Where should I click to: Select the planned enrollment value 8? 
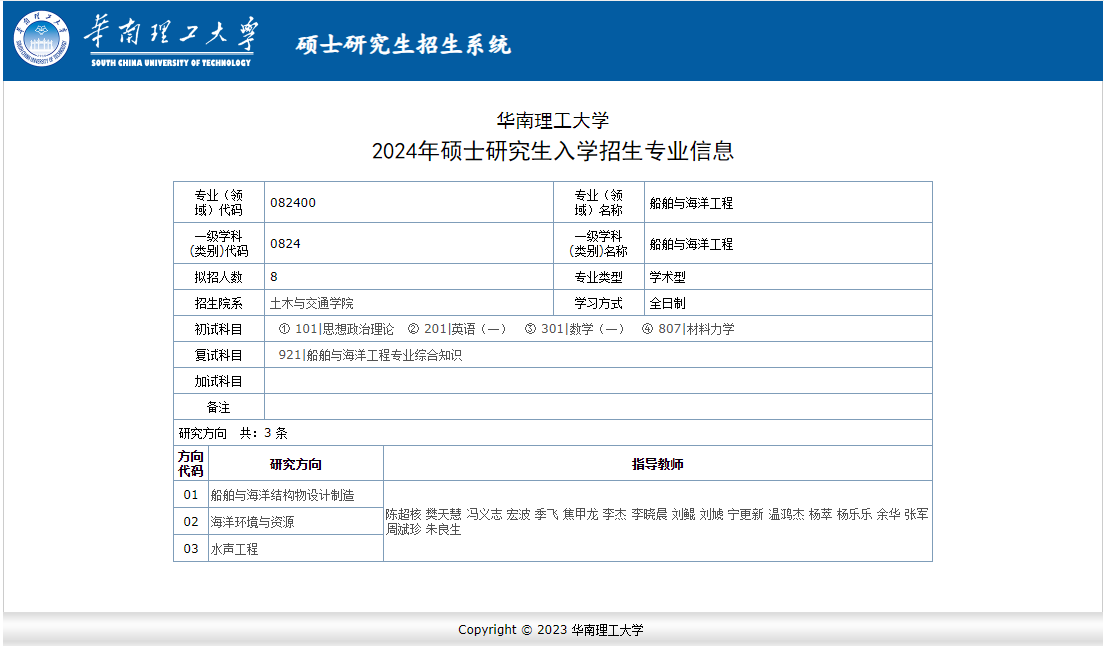point(274,277)
